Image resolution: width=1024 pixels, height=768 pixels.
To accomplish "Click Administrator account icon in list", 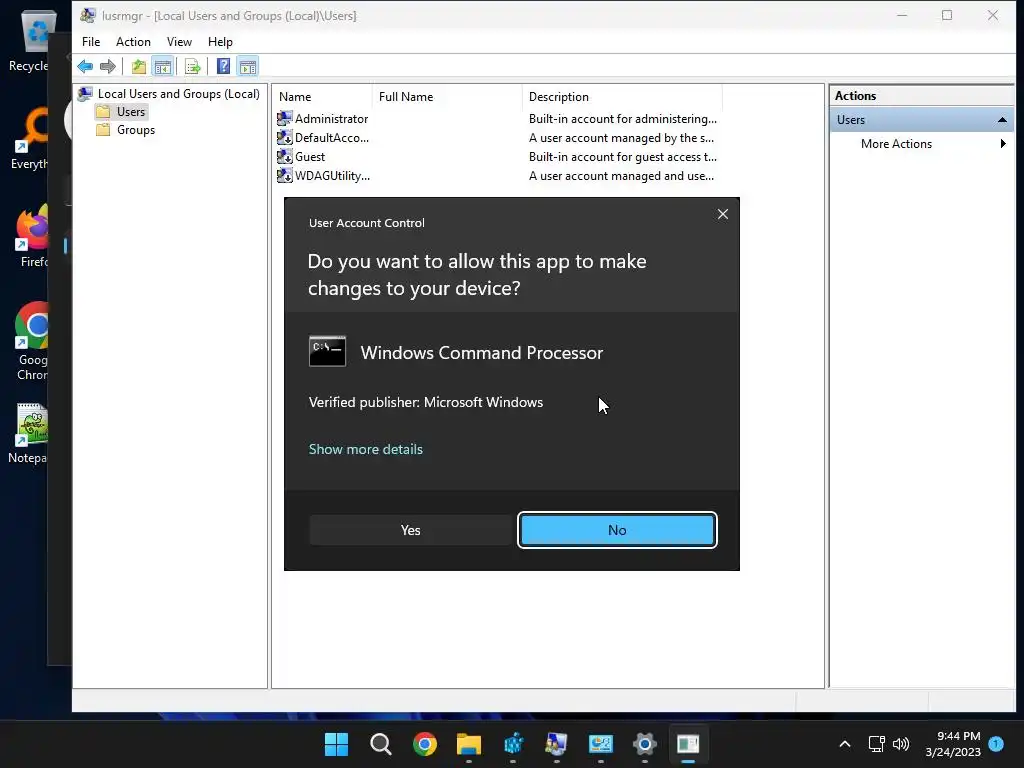I will pos(284,118).
